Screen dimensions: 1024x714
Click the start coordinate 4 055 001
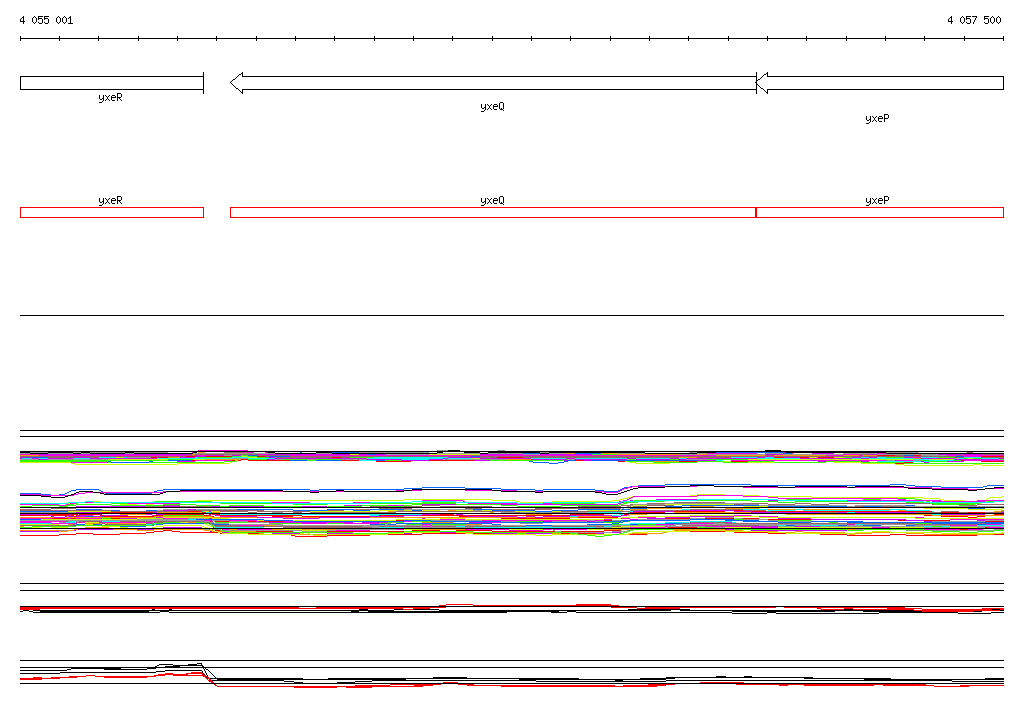[46, 20]
